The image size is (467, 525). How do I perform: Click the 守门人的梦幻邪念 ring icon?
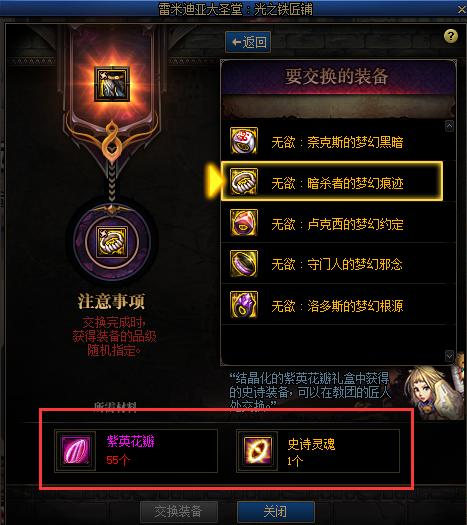pyautogui.click(x=244, y=264)
